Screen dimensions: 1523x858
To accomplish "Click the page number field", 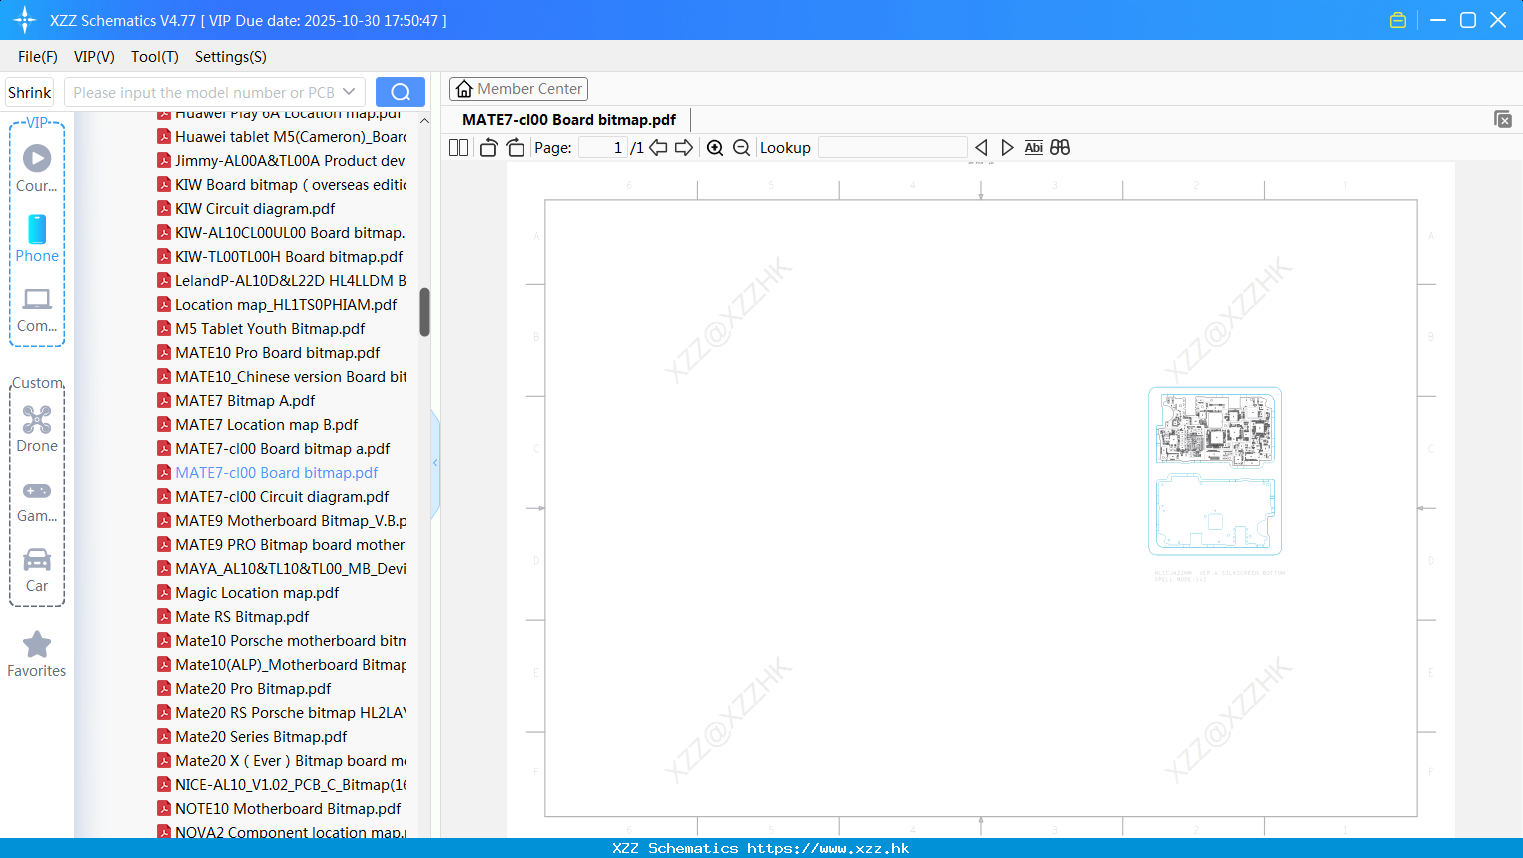I will coord(603,148).
